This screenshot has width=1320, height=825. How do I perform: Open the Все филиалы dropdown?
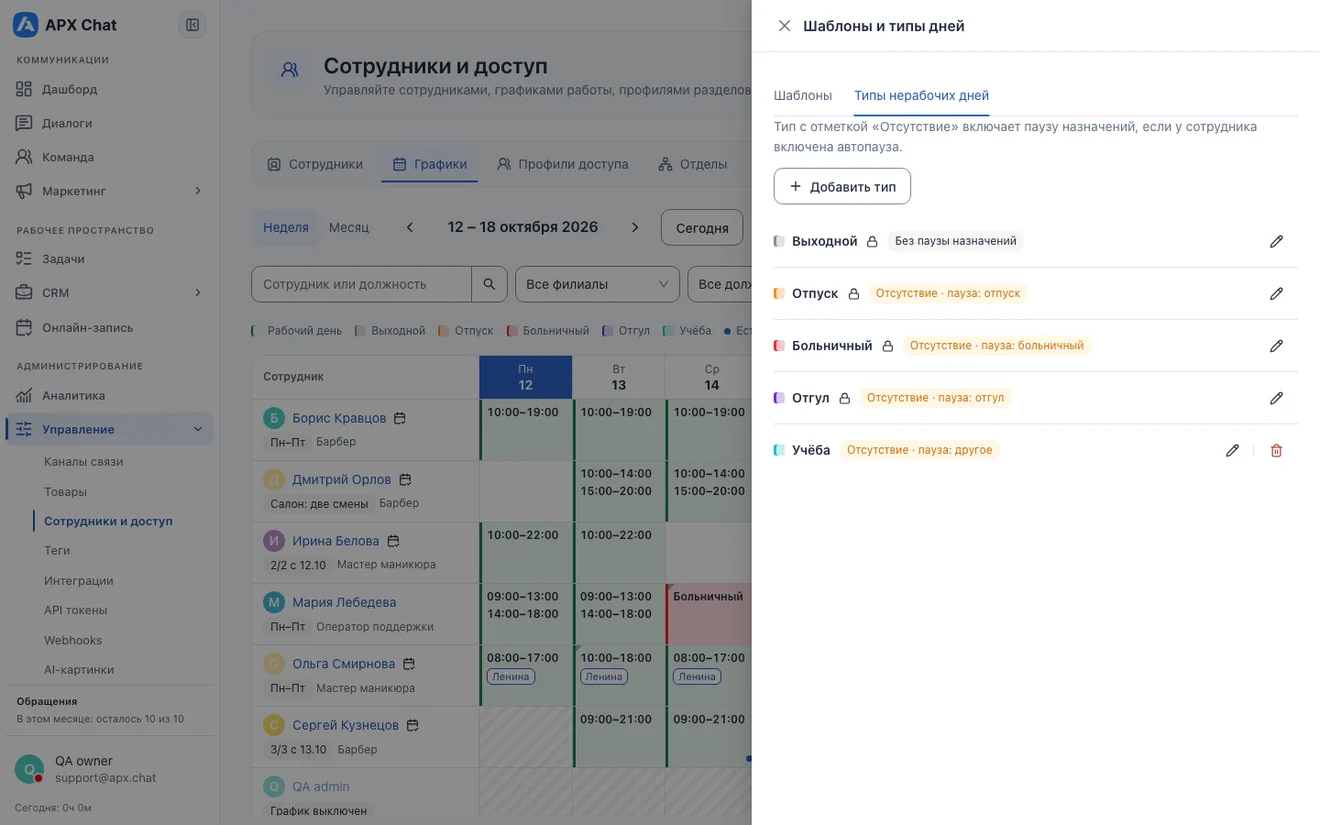pyautogui.click(x=597, y=284)
